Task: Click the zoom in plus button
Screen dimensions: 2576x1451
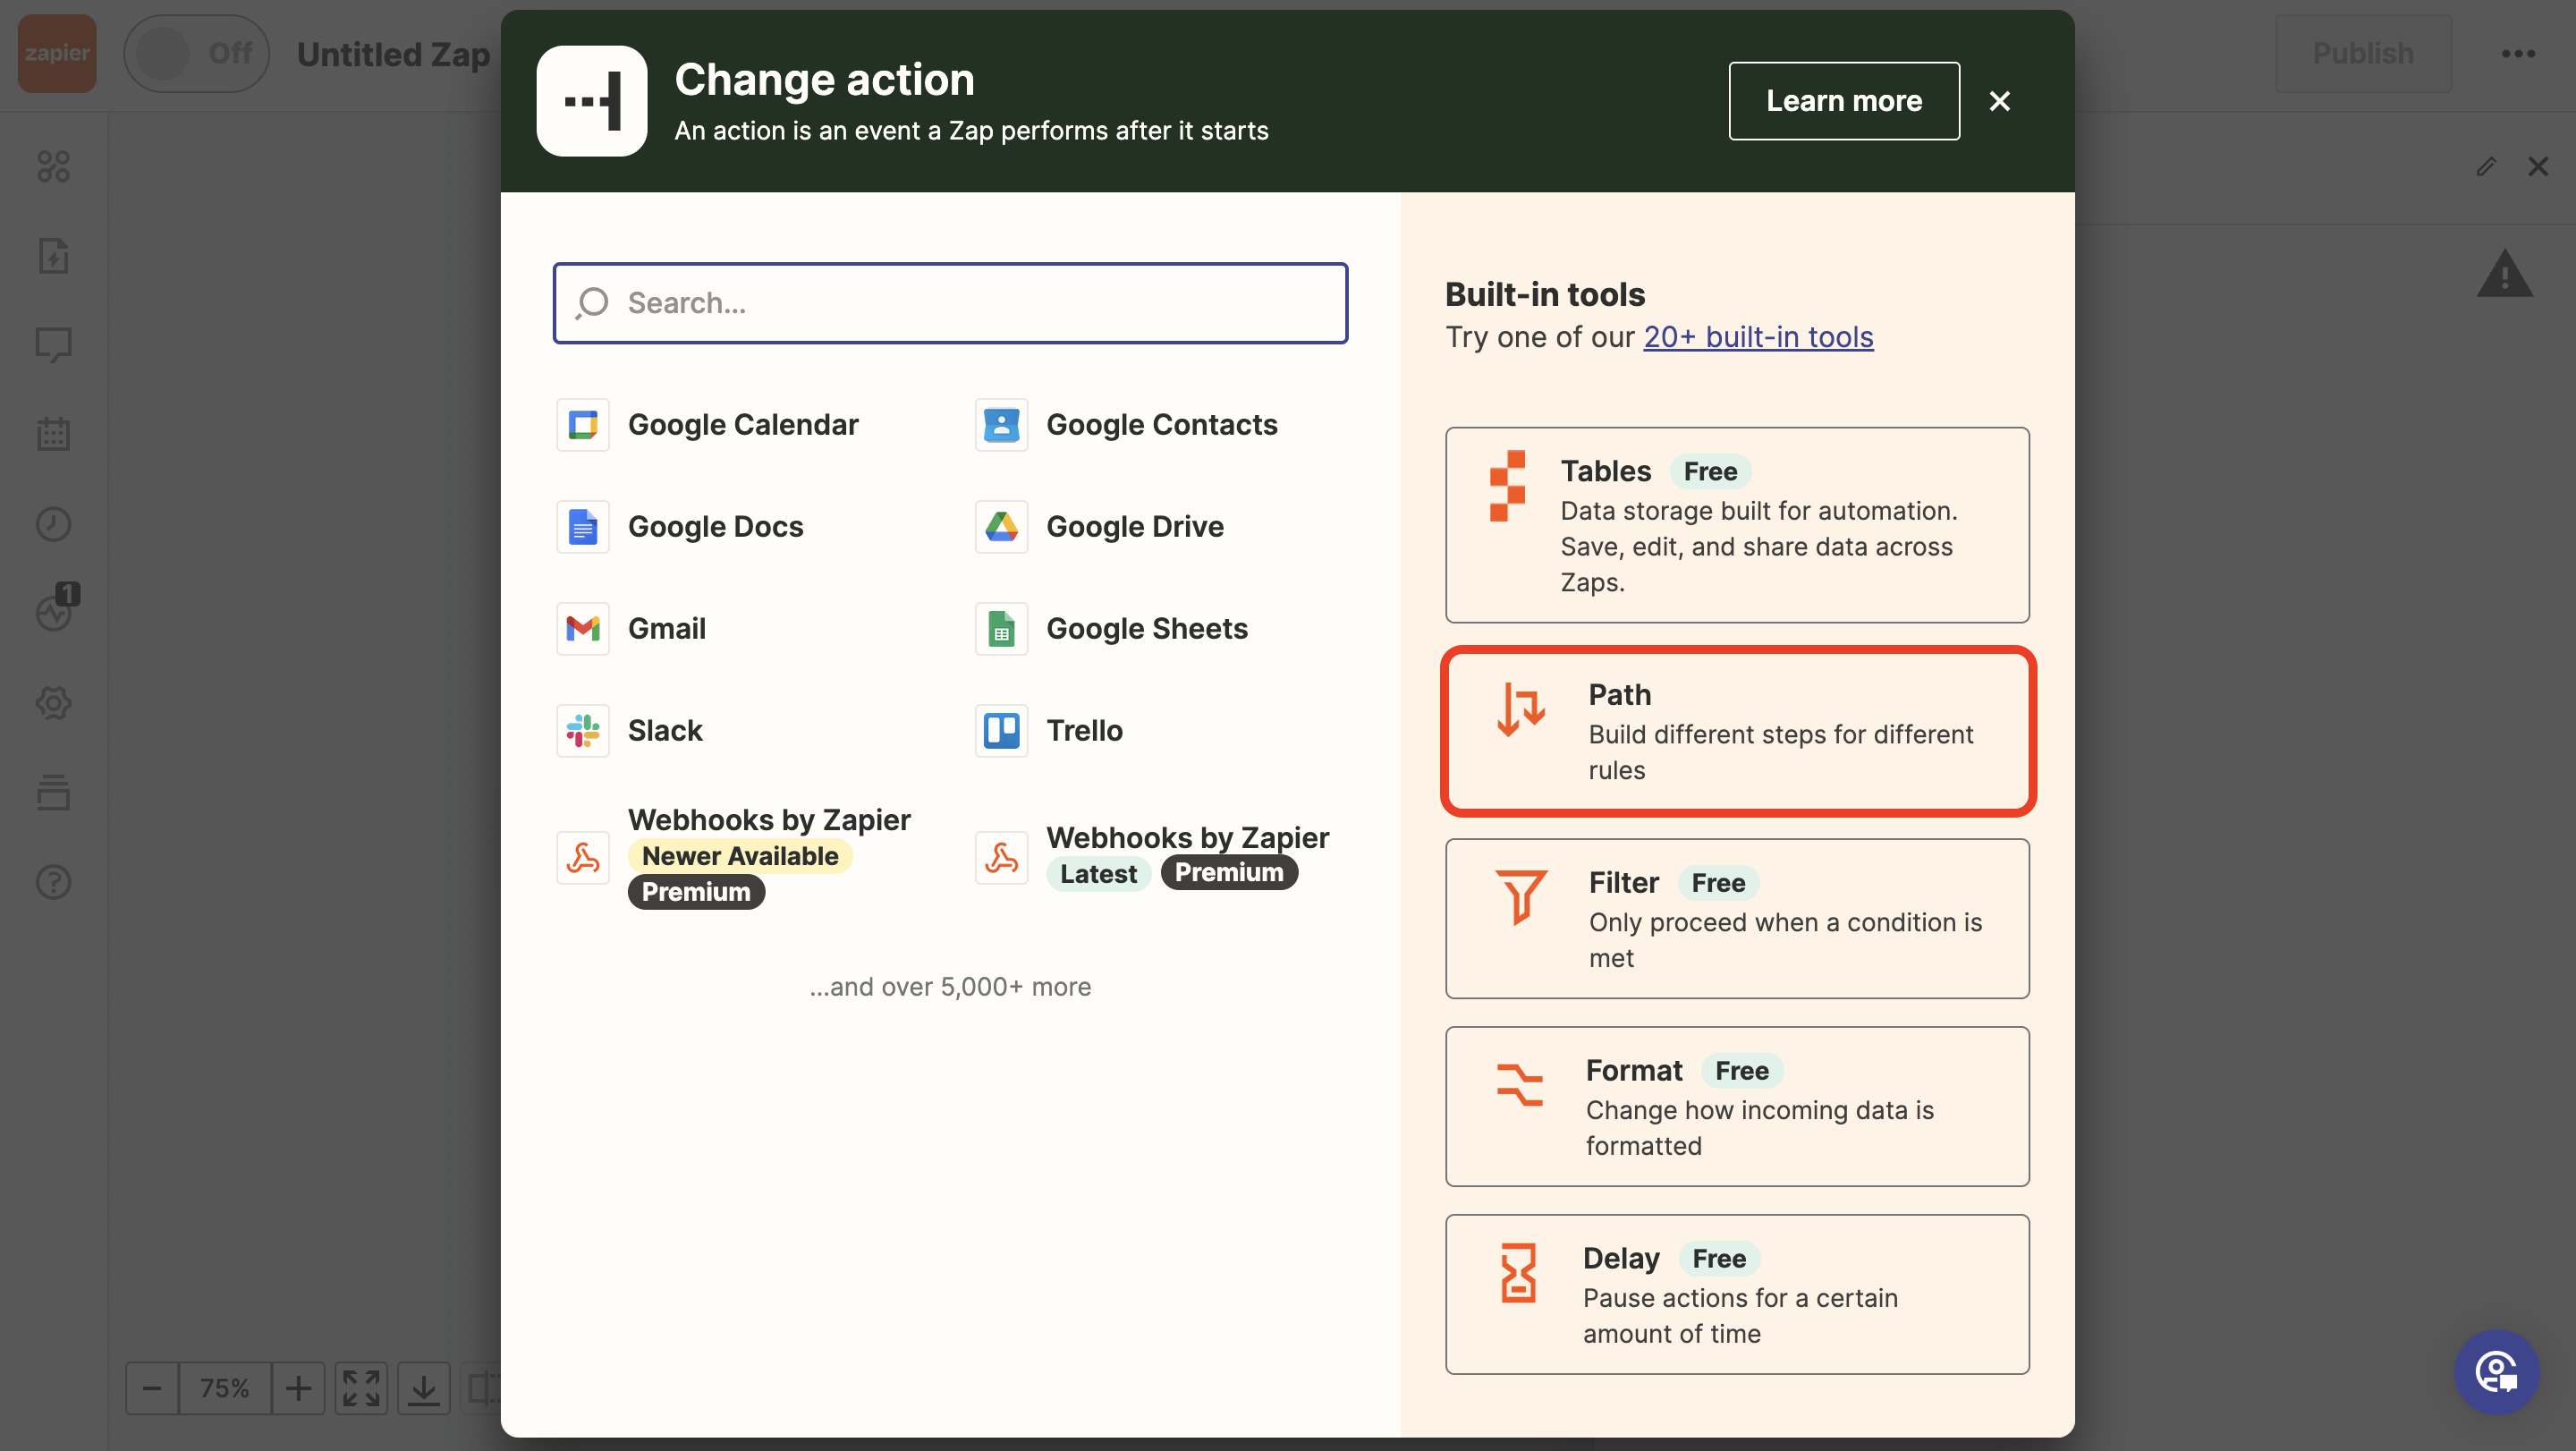Action: click(x=298, y=1387)
